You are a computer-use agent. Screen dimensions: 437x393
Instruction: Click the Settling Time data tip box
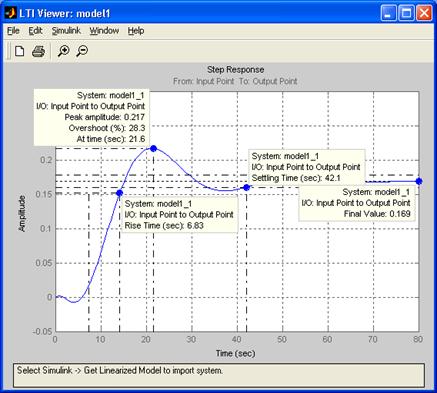(307, 167)
